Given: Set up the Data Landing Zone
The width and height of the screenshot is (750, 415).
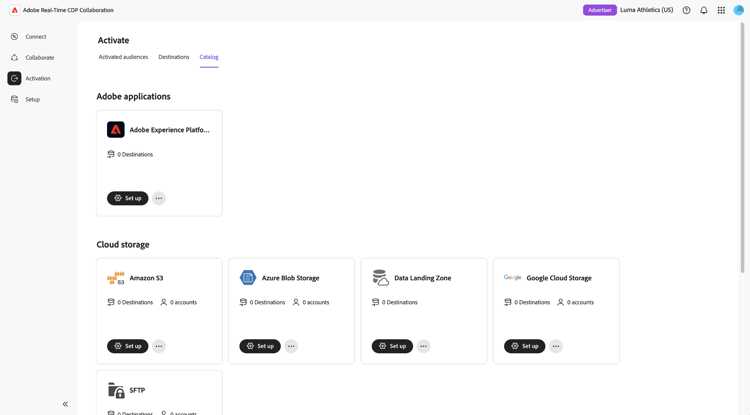Looking at the screenshot, I should (392, 346).
